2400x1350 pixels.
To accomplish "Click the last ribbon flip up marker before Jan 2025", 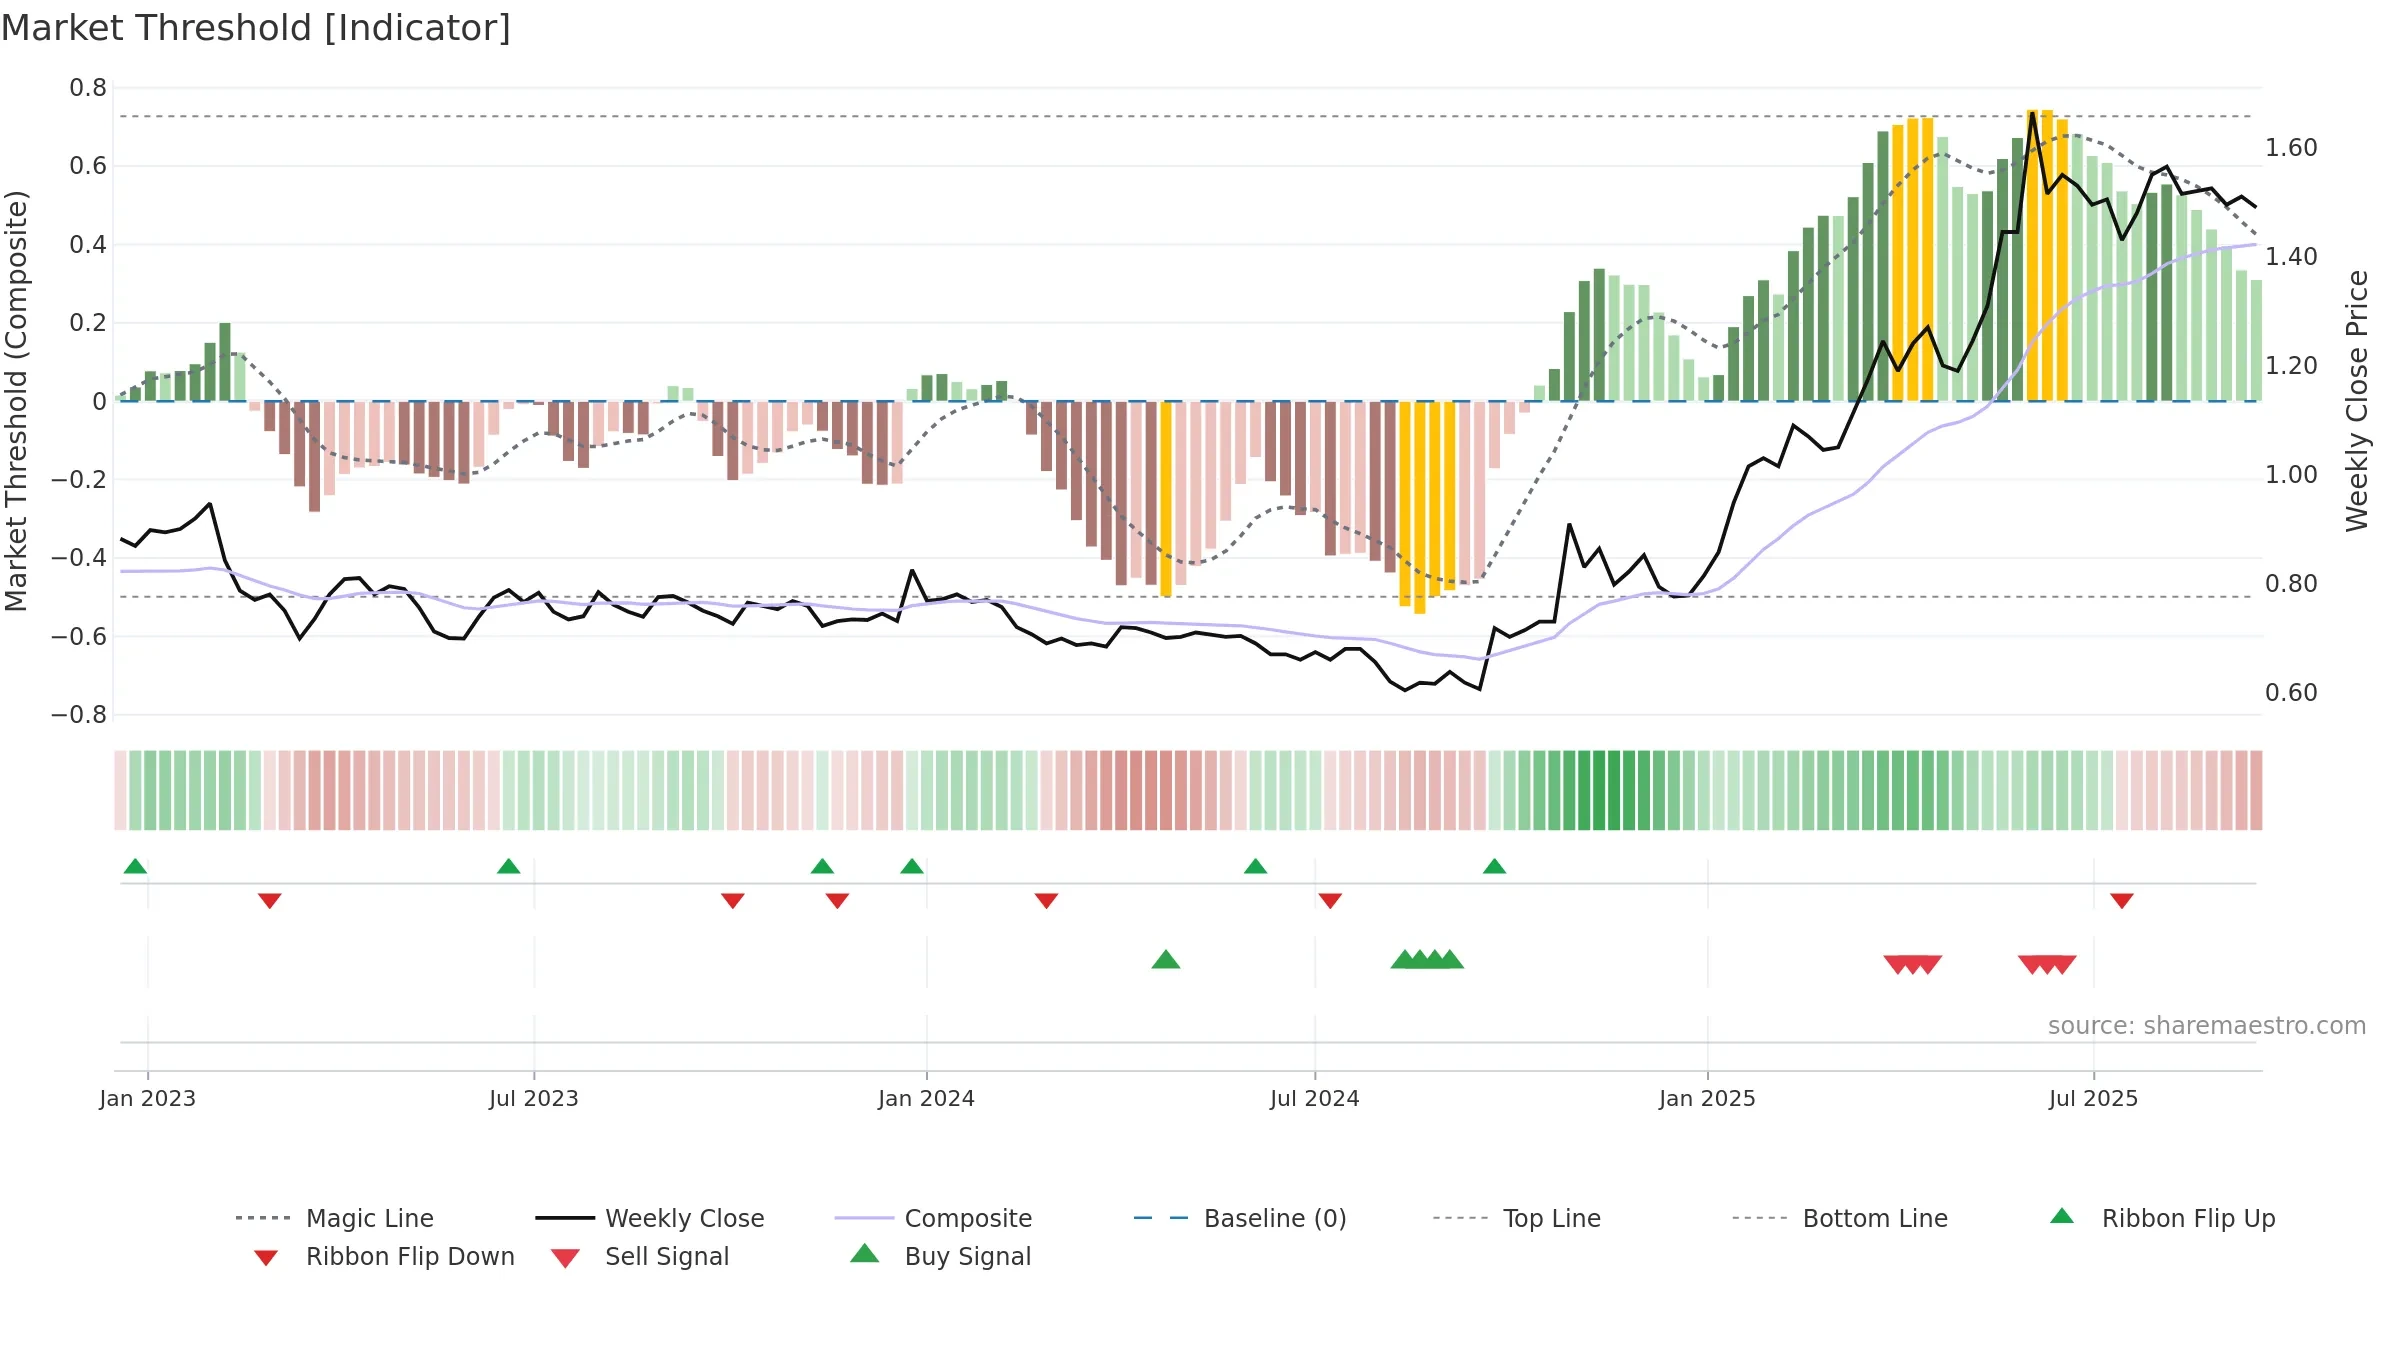I will pos(1494,866).
